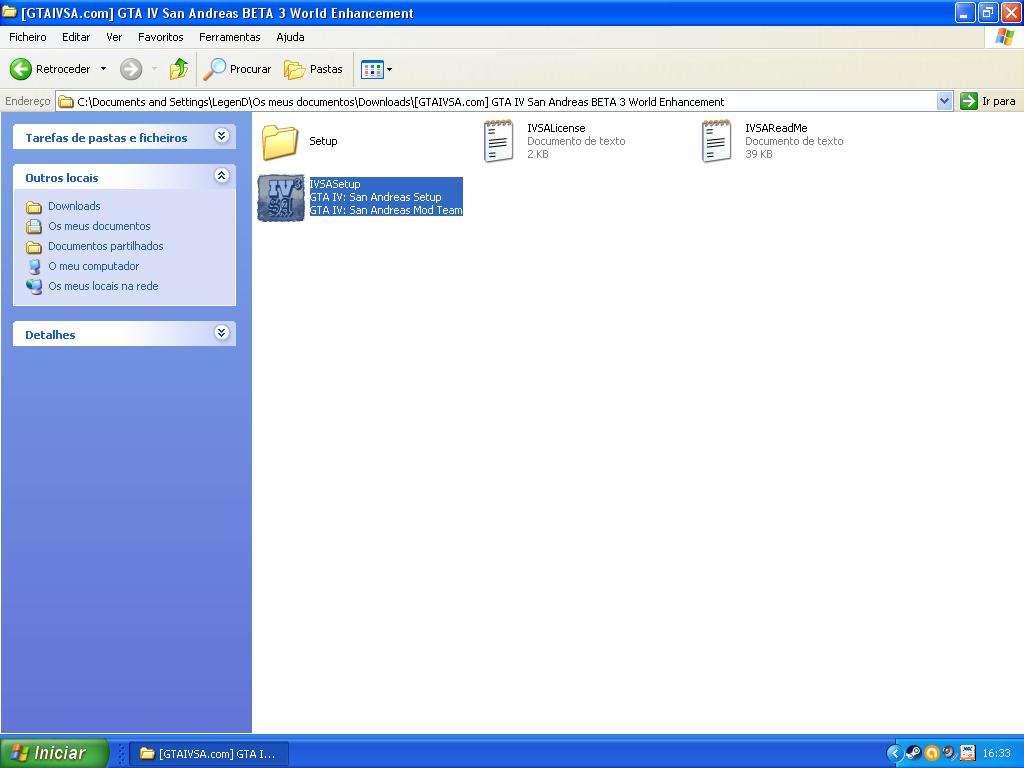1024x768 pixels.
Task: Open the Ficheiro menu
Action: pos(27,37)
